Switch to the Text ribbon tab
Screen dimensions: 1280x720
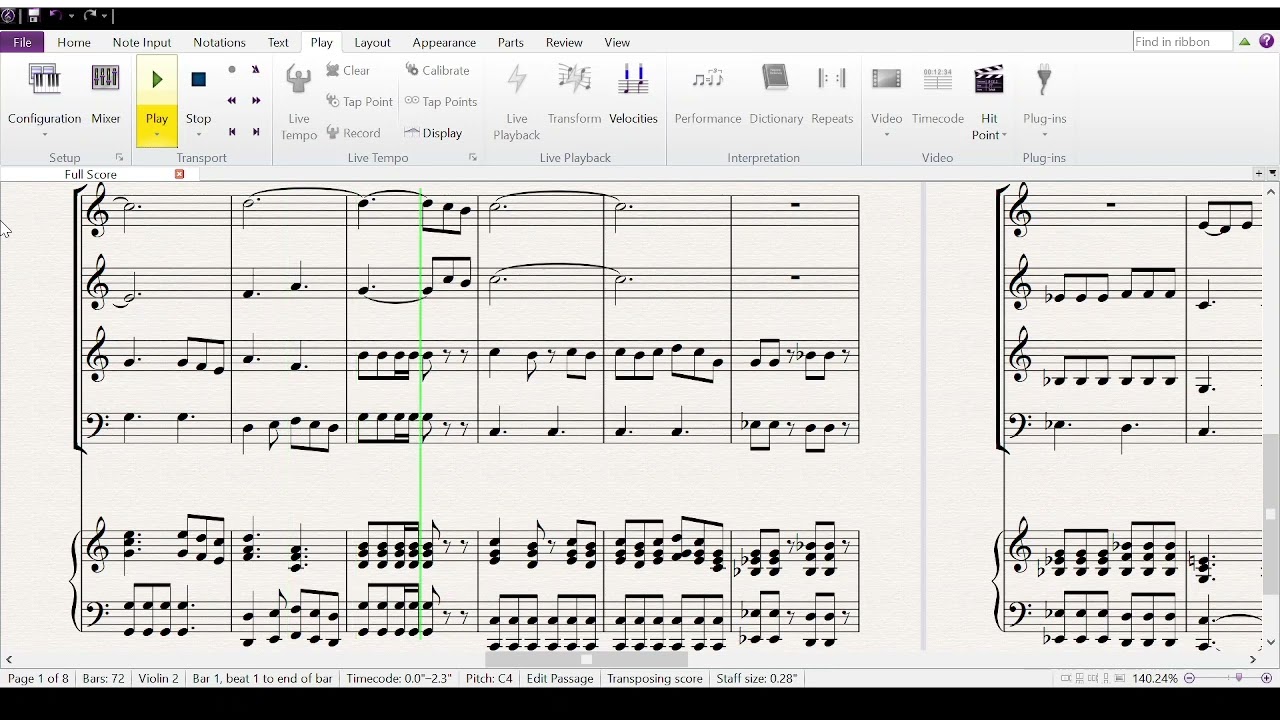(278, 42)
